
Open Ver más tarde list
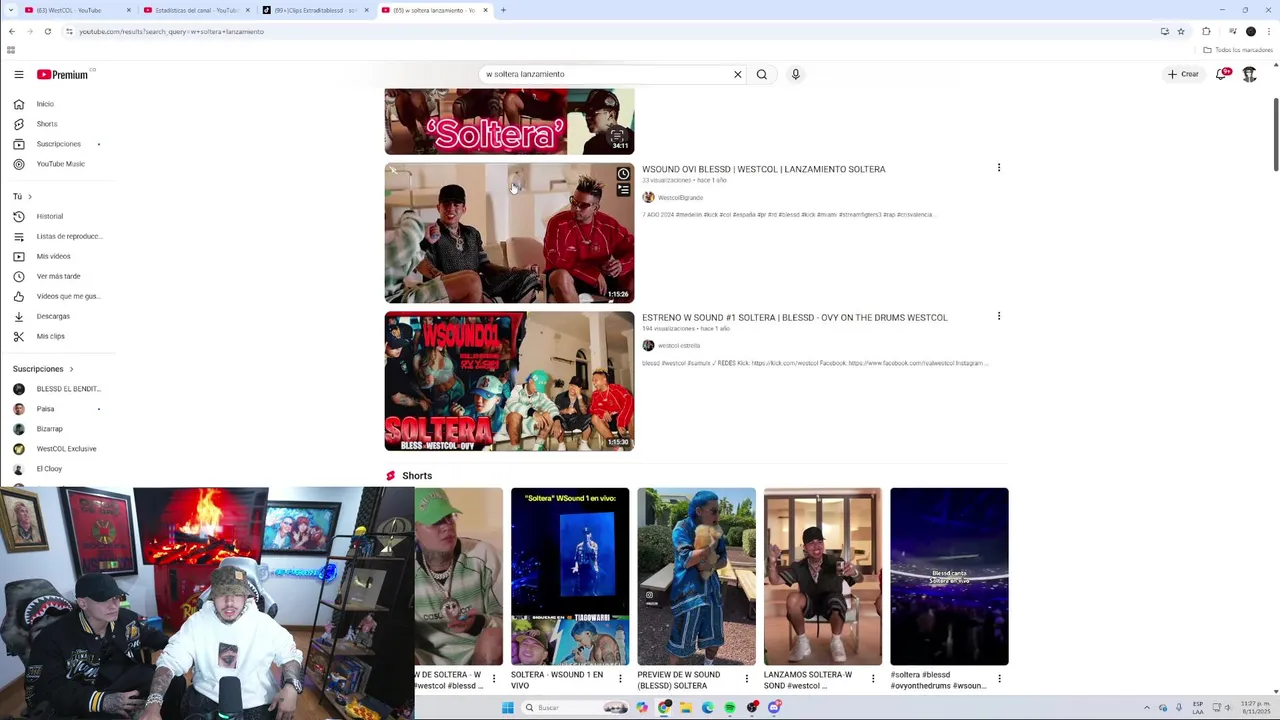pos(57,276)
